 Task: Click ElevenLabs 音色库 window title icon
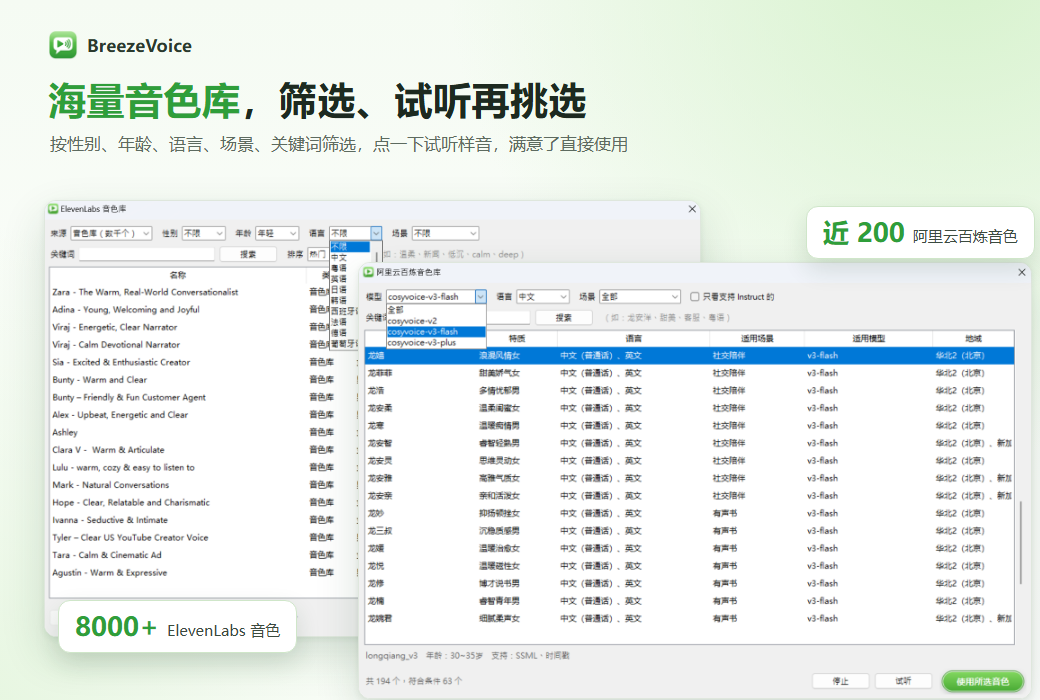click(53, 209)
